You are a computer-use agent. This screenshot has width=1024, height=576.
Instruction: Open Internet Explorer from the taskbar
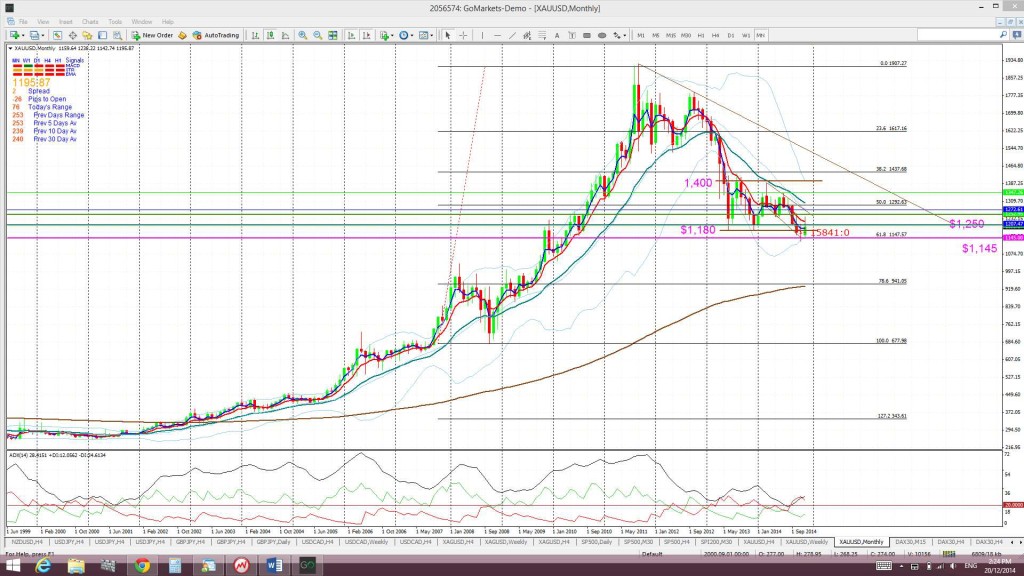pos(43,566)
